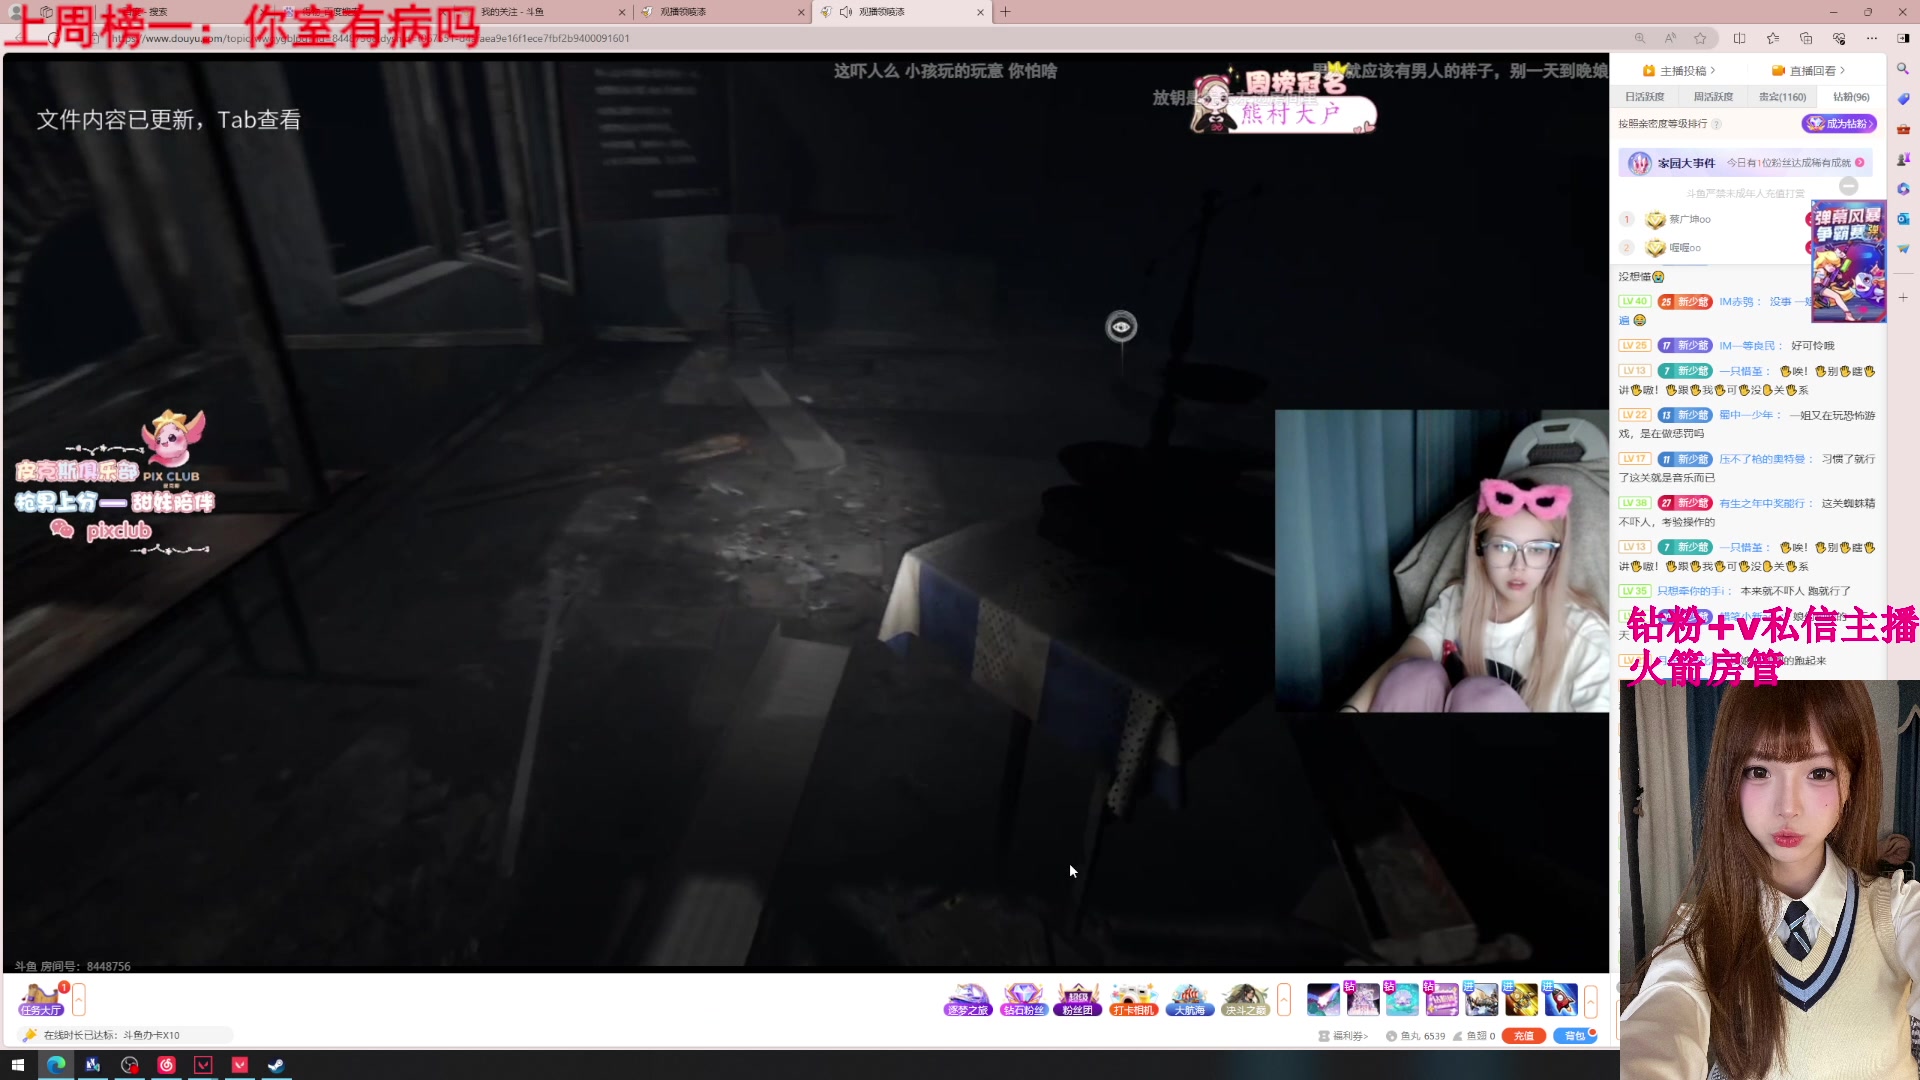Open the 逐梦之旅 activity icon

click(967, 999)
